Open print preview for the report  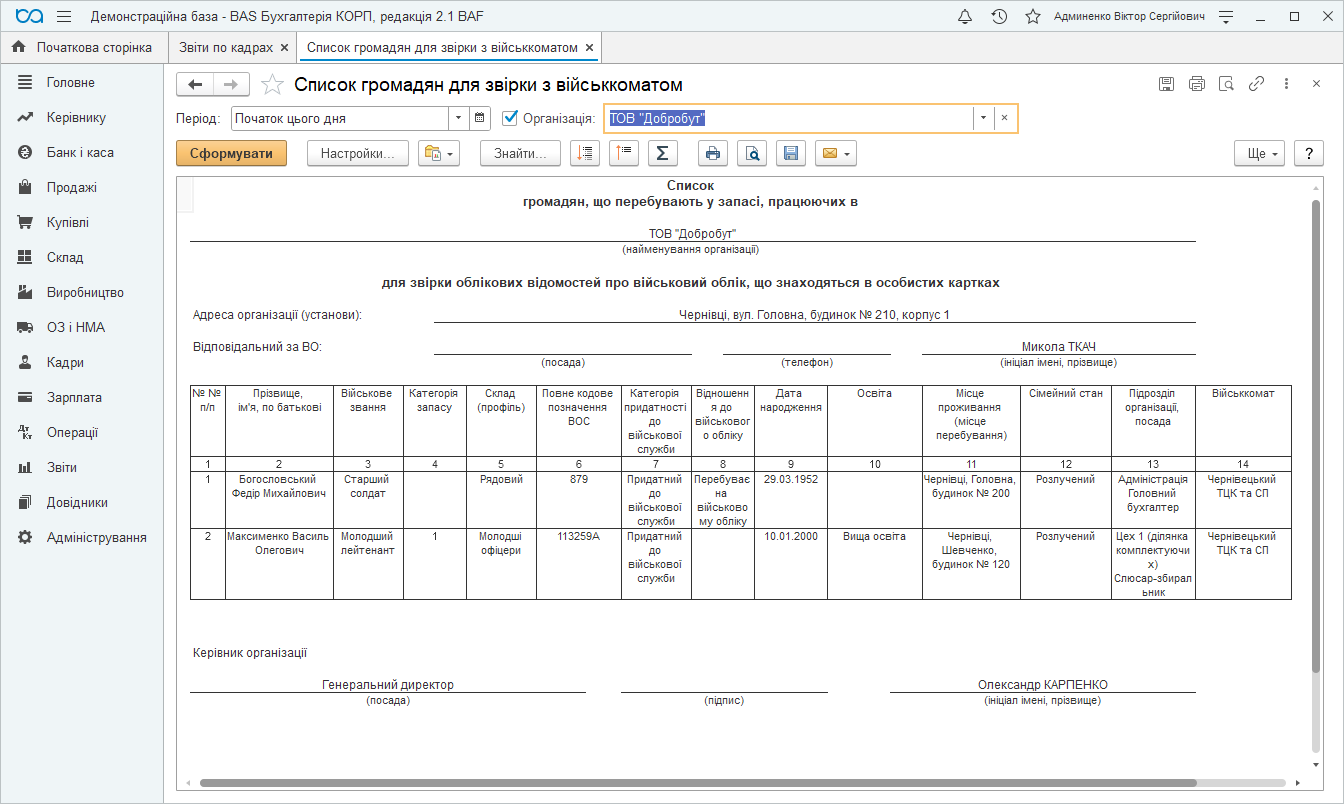752,153
